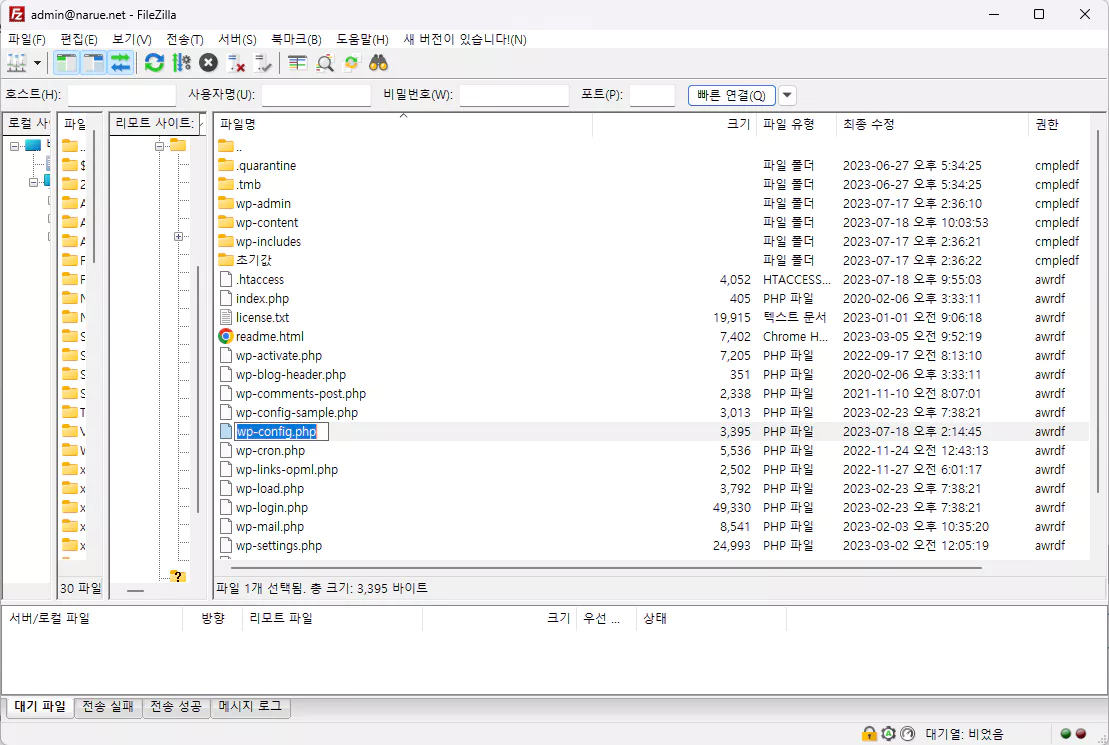Viewport: 1109px width, 745px height.
Task: Open the directory listing filters dialog
Action: point(298,63)
